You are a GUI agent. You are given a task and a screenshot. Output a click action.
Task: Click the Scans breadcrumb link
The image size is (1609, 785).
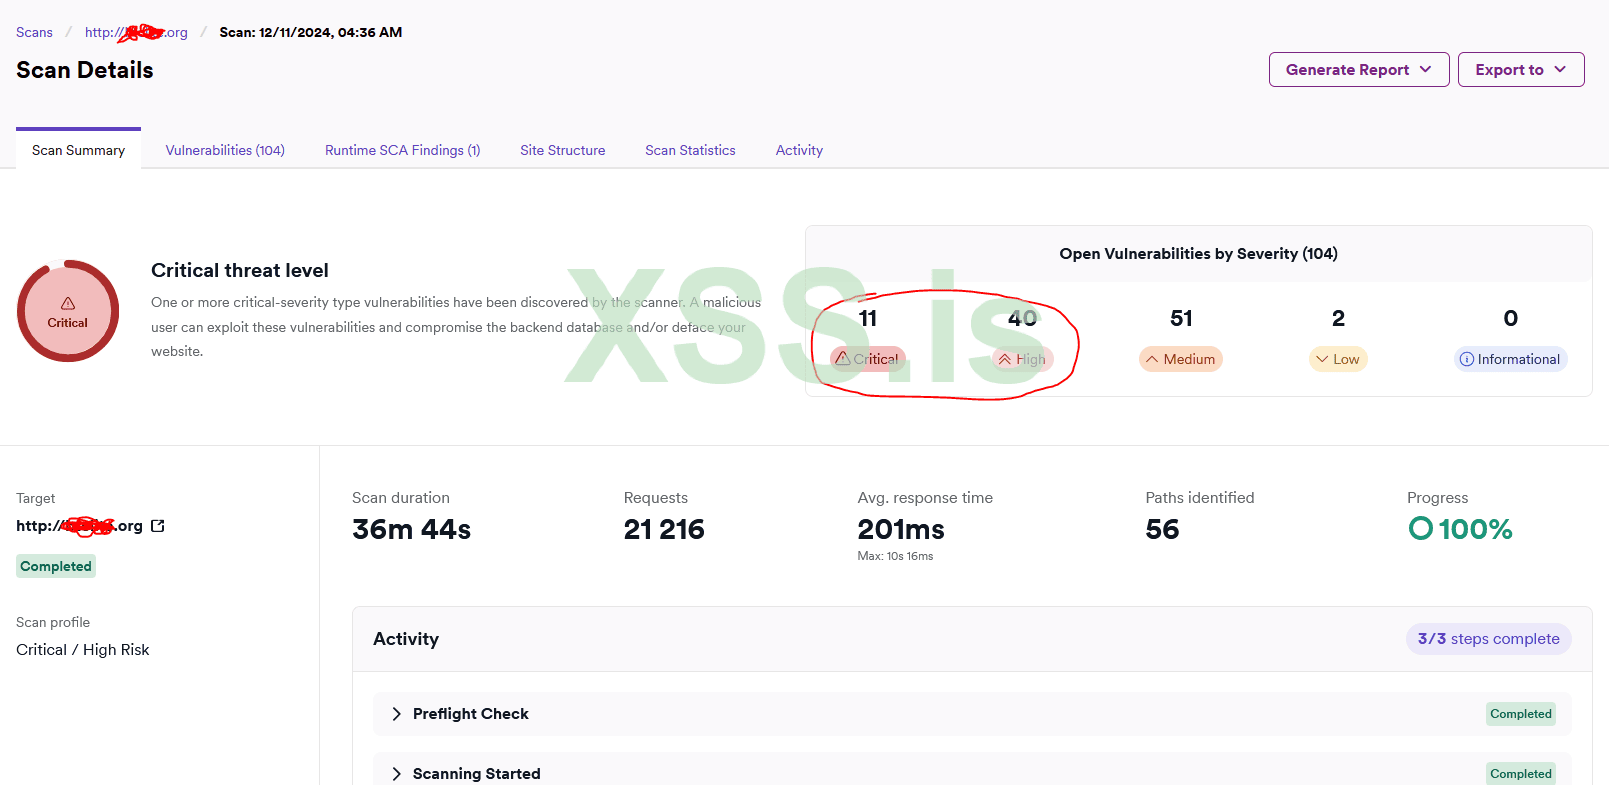pos(34,32)
